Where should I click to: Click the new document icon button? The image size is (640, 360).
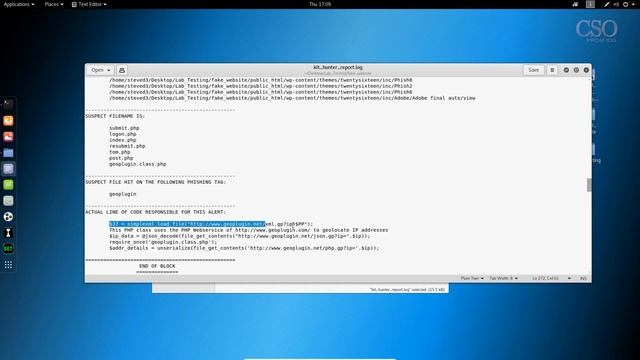[122, 70]
